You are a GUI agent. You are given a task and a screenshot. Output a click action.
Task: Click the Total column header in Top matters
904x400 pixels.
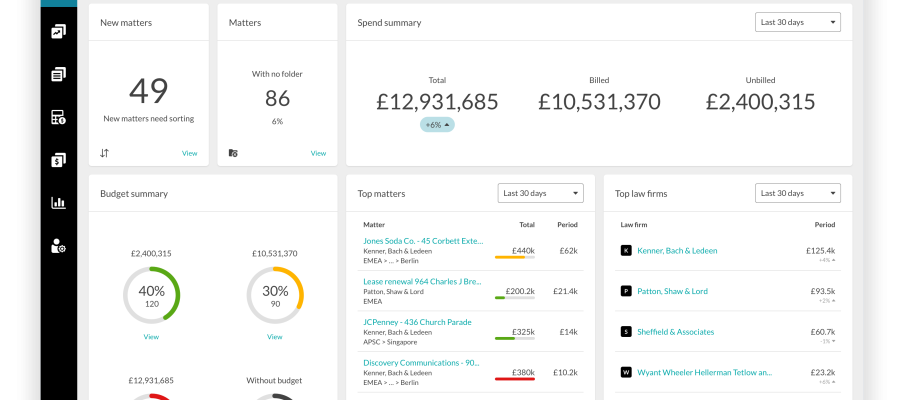527,225
